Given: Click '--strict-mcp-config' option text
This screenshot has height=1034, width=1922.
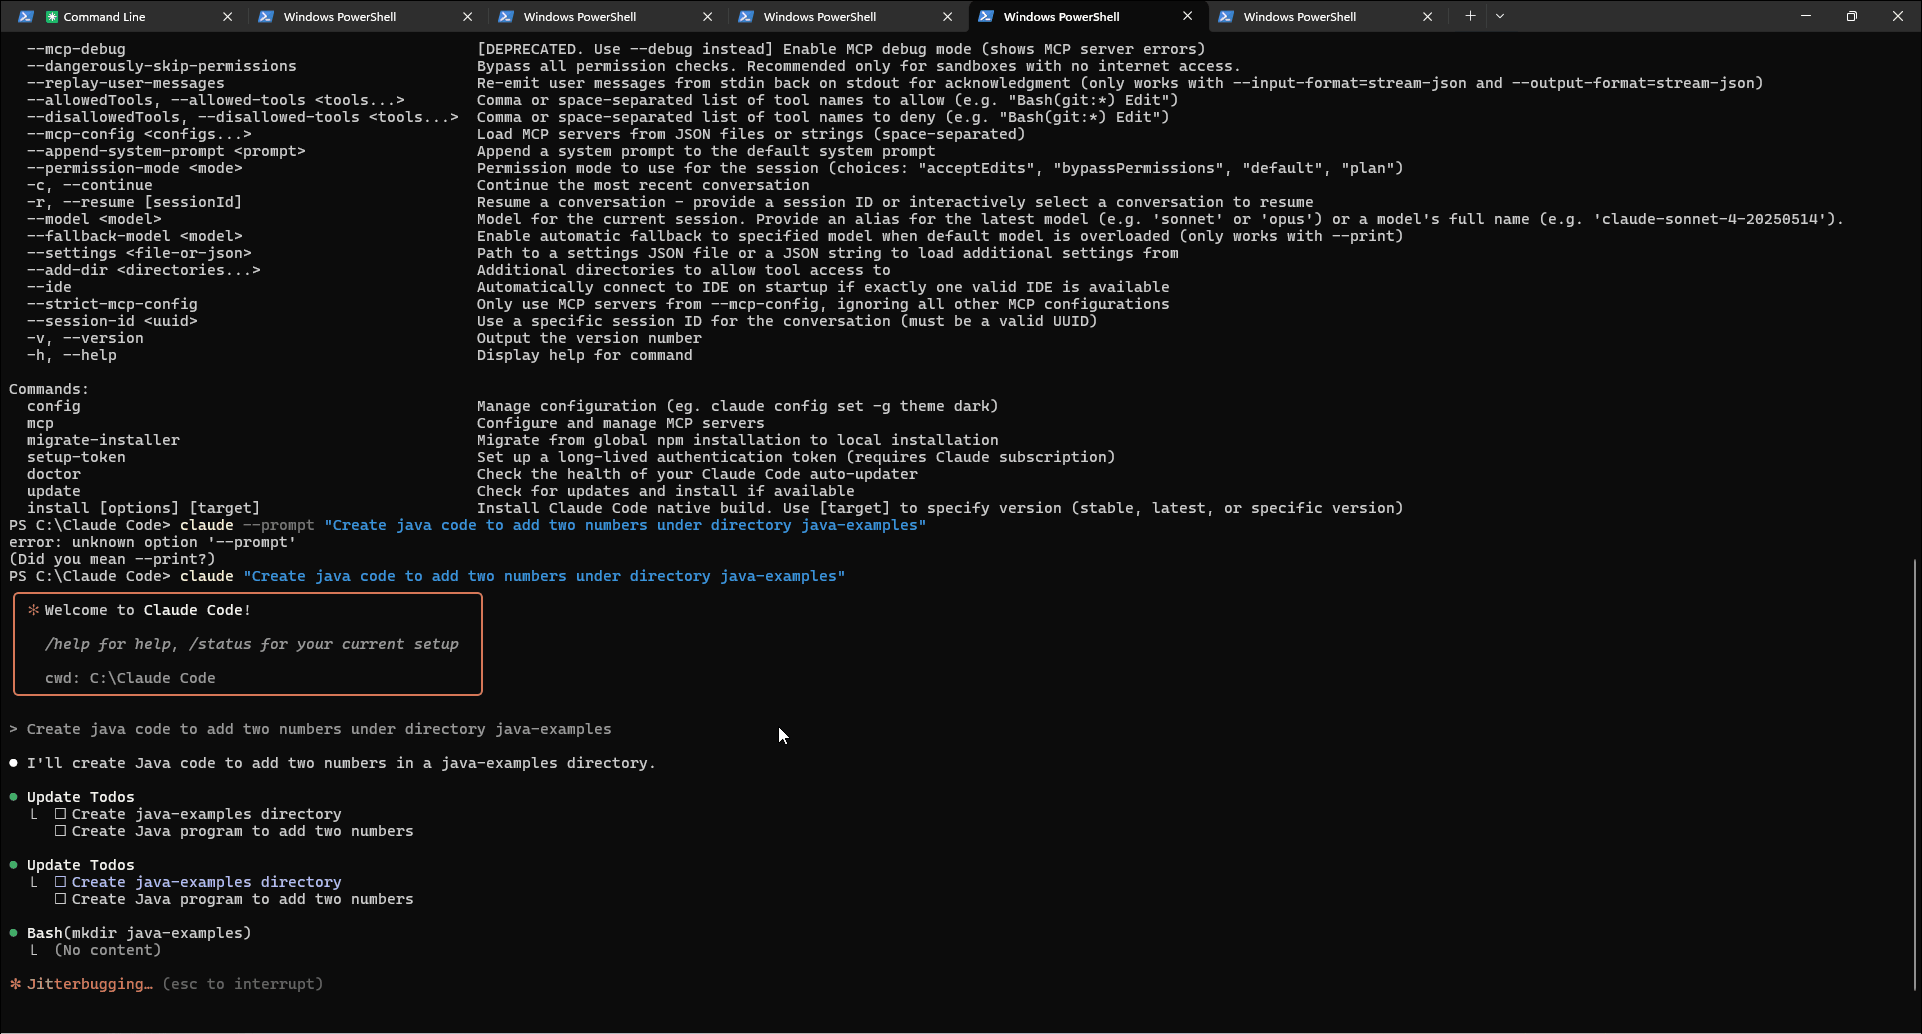Looking at the screenshot, I should click(112, 304).
